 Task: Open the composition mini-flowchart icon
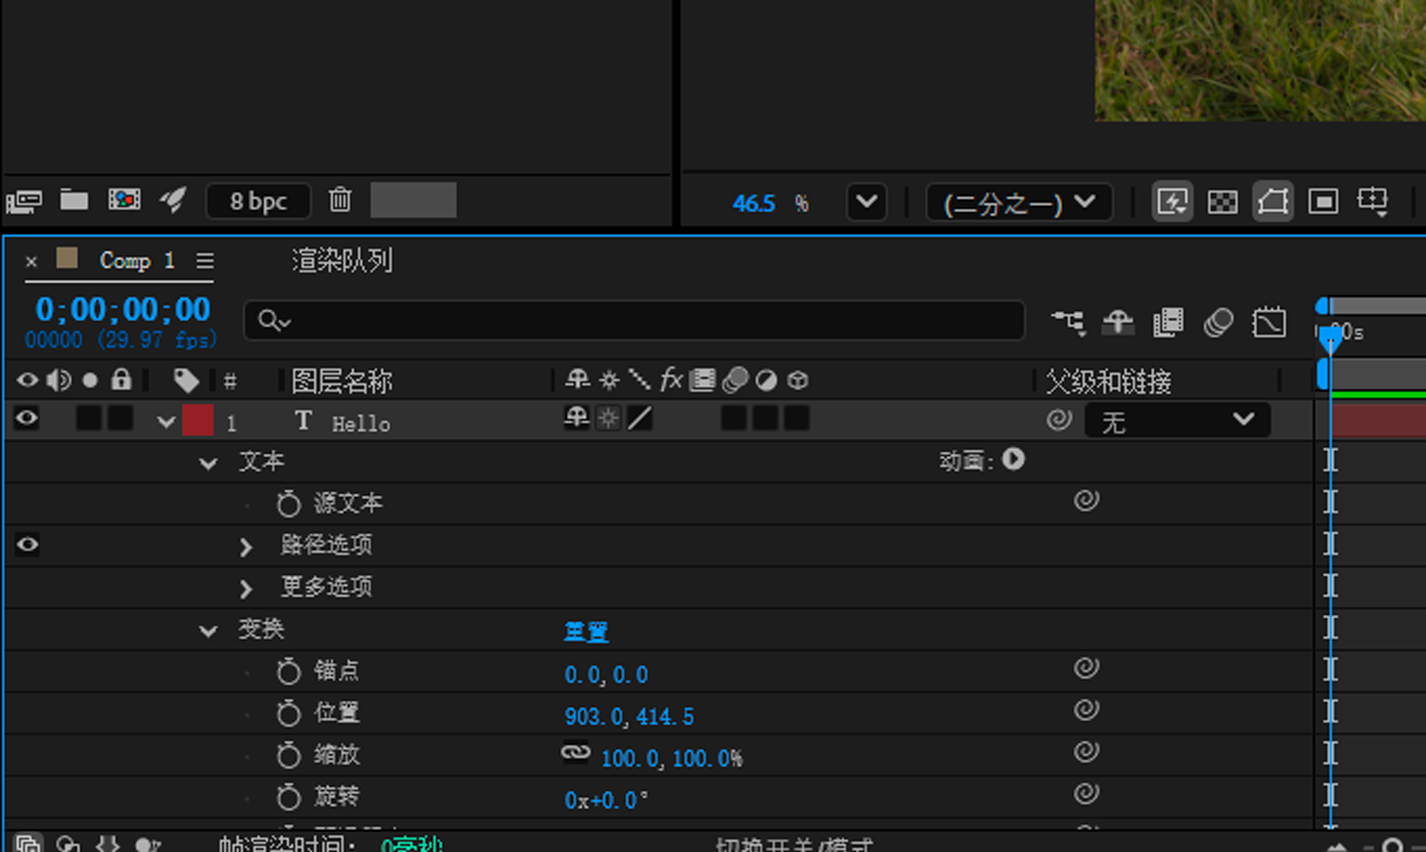pos(1068,322)
